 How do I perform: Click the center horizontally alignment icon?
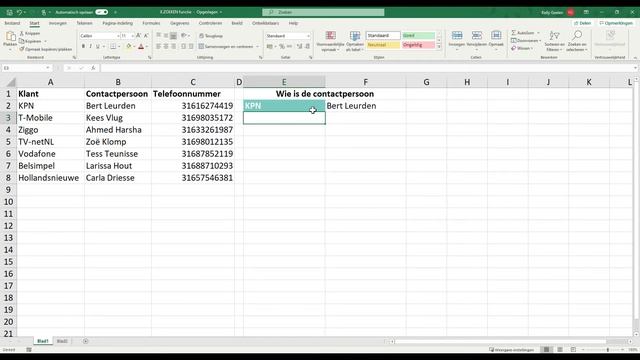(x=166, y=47)
